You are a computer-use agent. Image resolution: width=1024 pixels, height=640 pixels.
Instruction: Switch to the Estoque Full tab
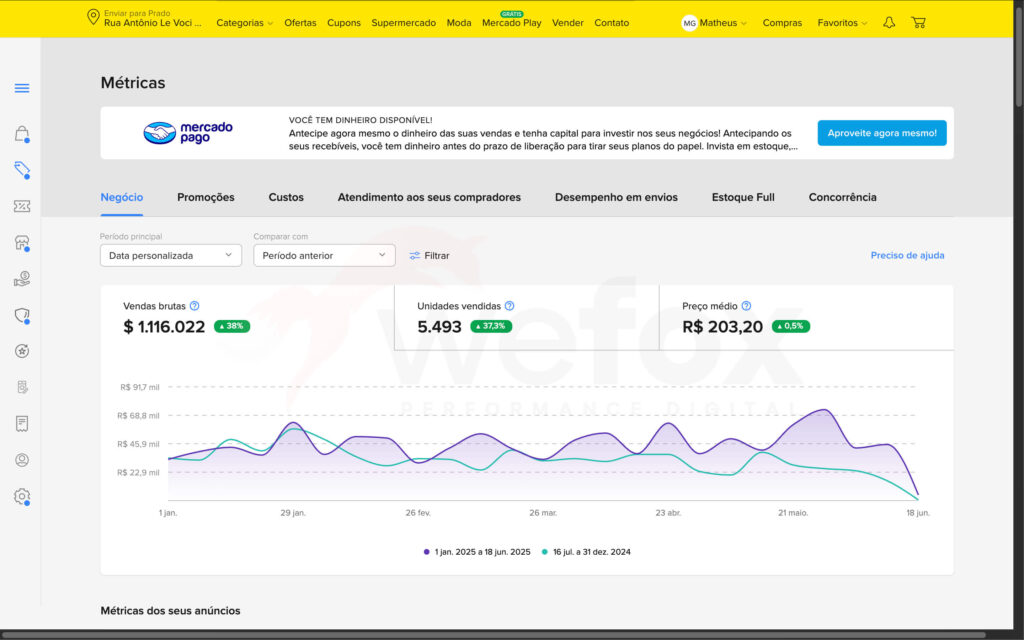click(743, 197)
